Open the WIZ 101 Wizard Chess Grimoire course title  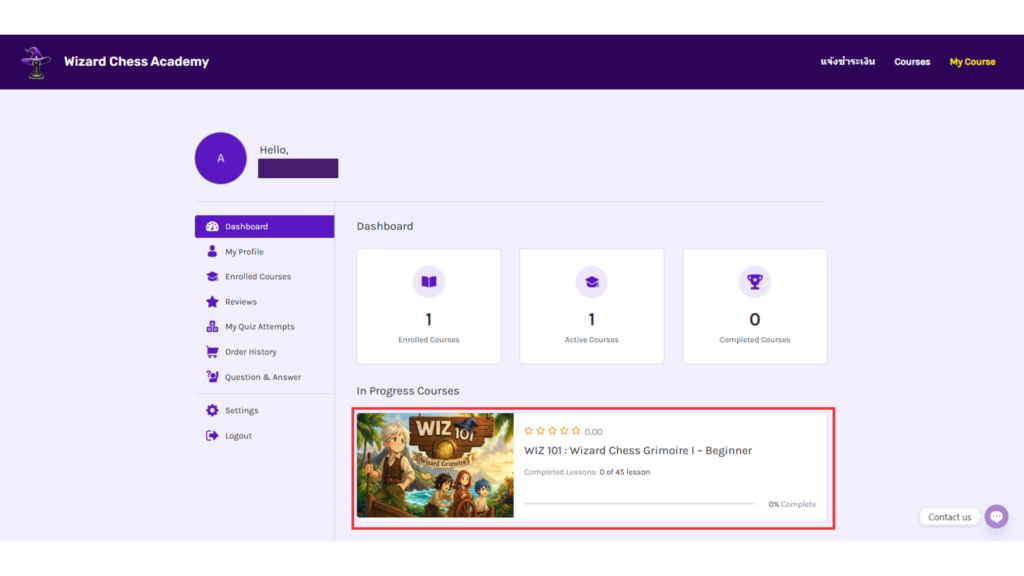tap(638, 451)
